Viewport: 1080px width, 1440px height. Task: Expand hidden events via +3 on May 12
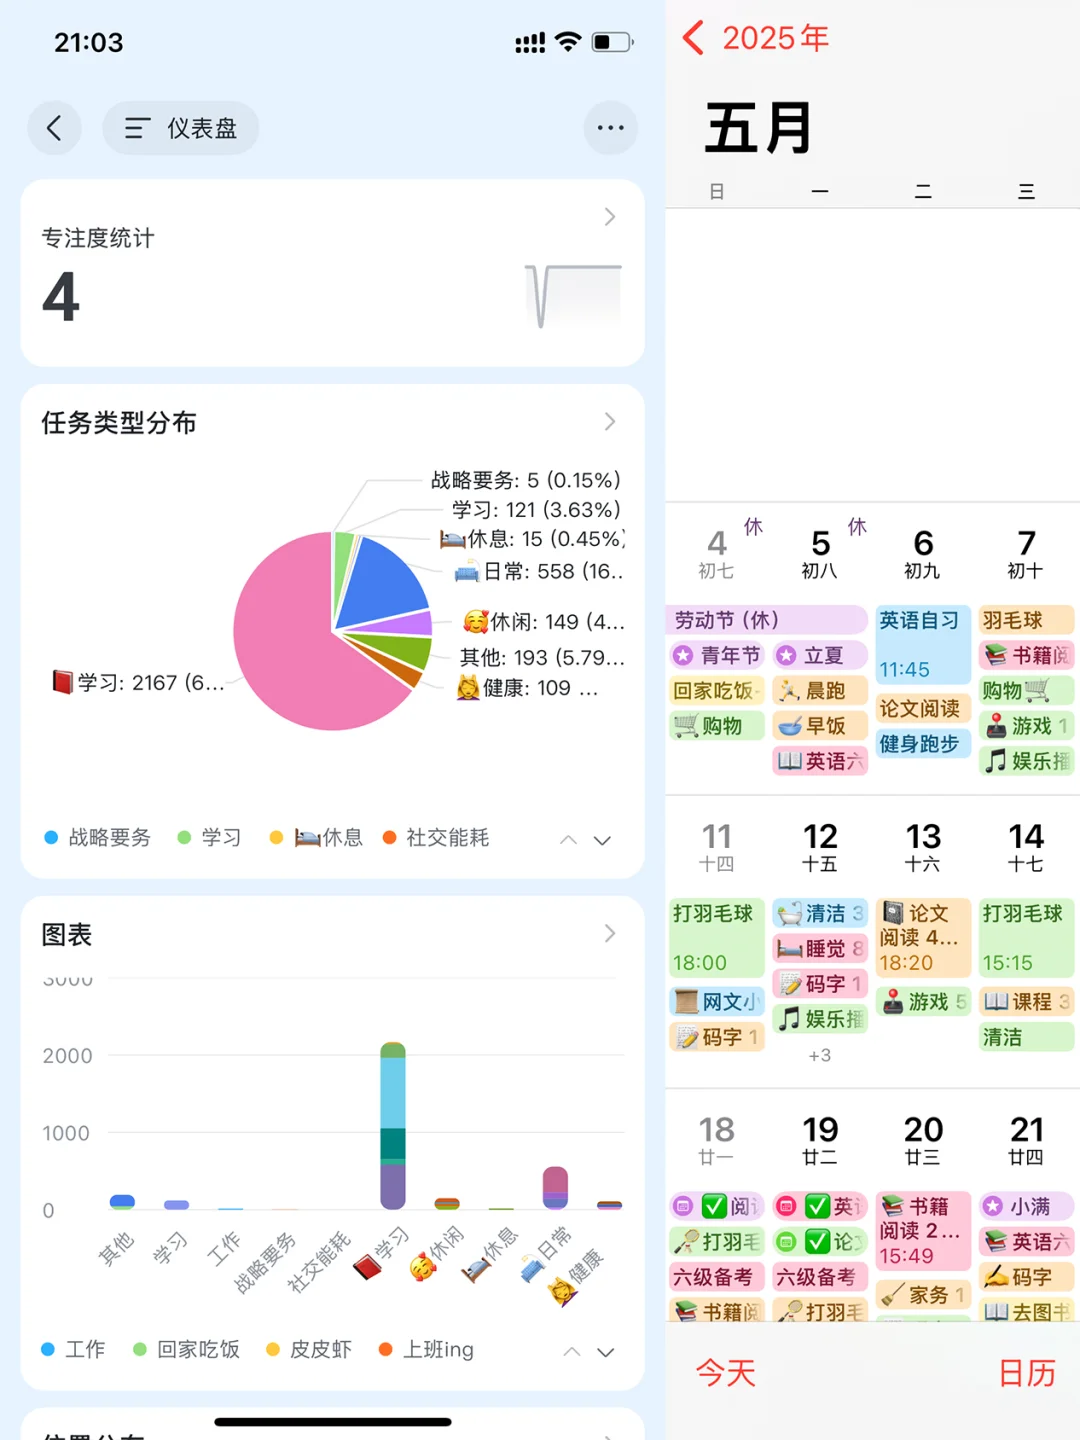point(820,1055)
